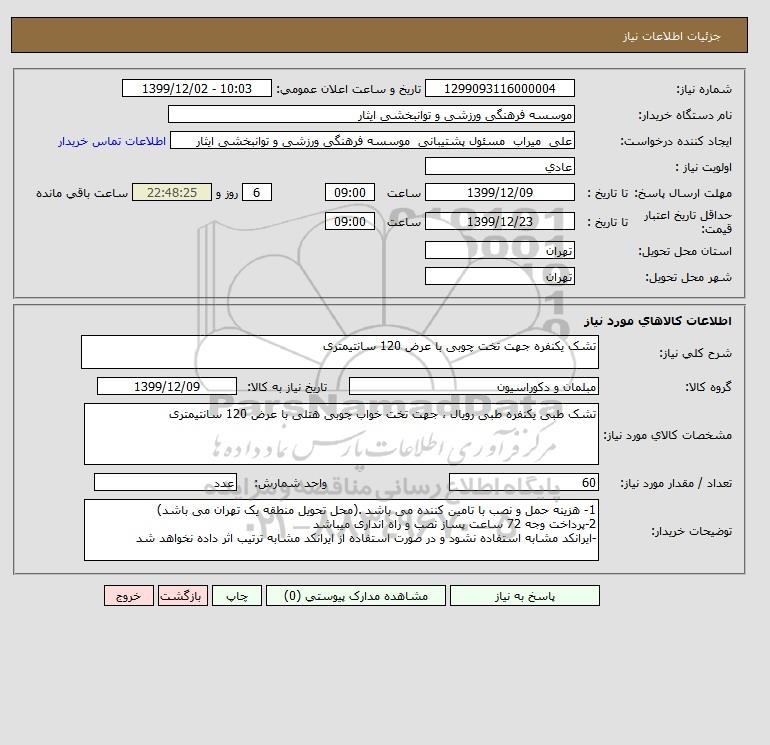This screenshot has width=770, height=745.
Task: Click delivery province field تهران
Action: click(499, 250)
